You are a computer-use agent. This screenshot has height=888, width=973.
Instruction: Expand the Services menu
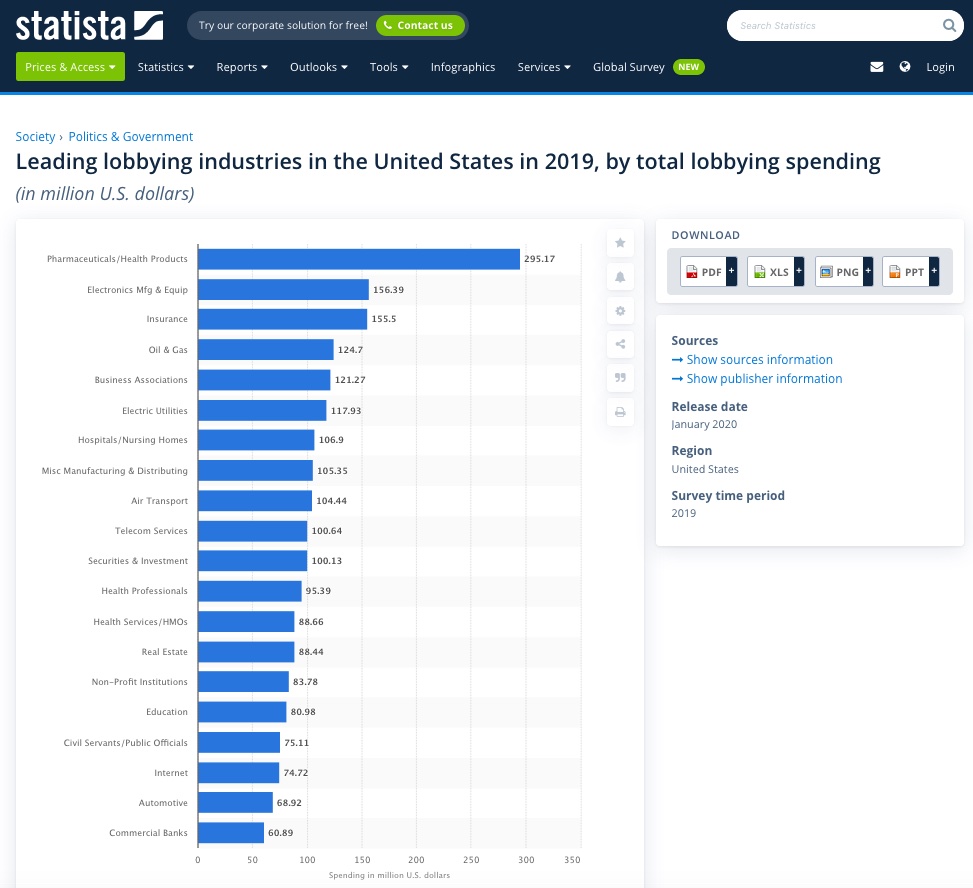tap(544, 67)
